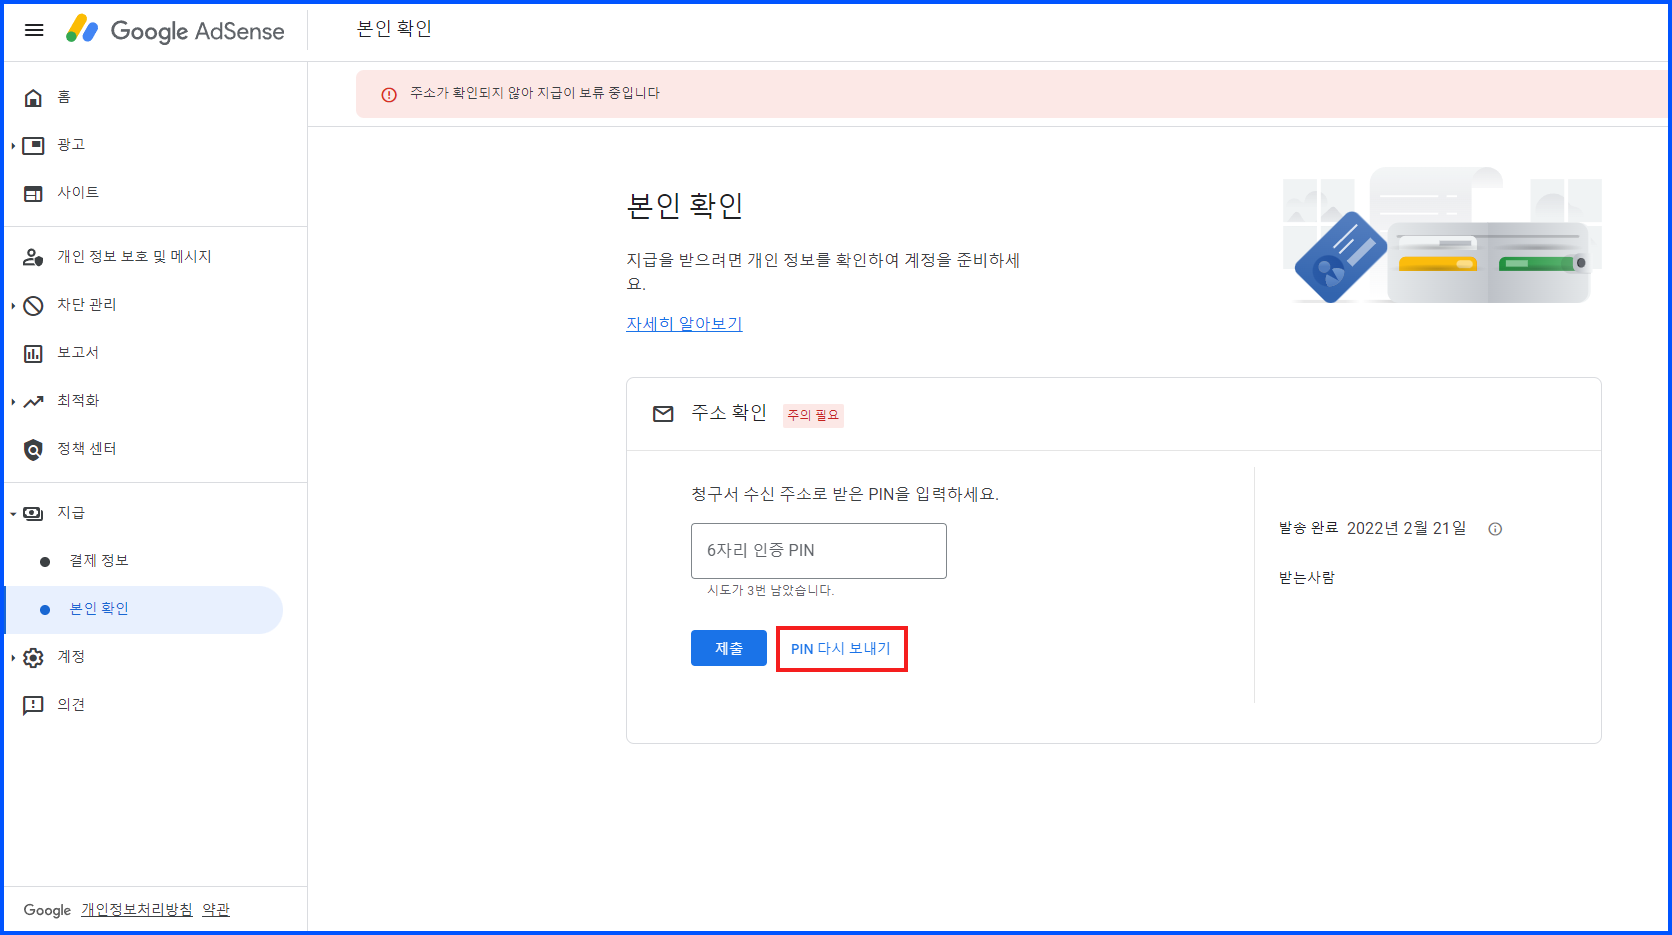Click the info icon next to 2022년 2월 21일
Viewport: 1672px width, 935px height.
pyautogui.click(x=1495, y=529)
